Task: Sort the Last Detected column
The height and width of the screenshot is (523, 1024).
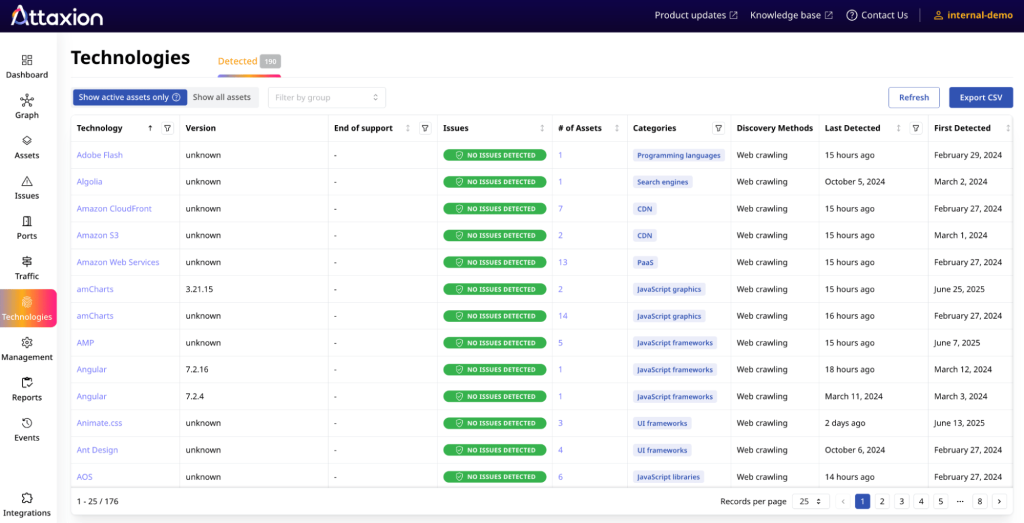Action: pos(899,128)
